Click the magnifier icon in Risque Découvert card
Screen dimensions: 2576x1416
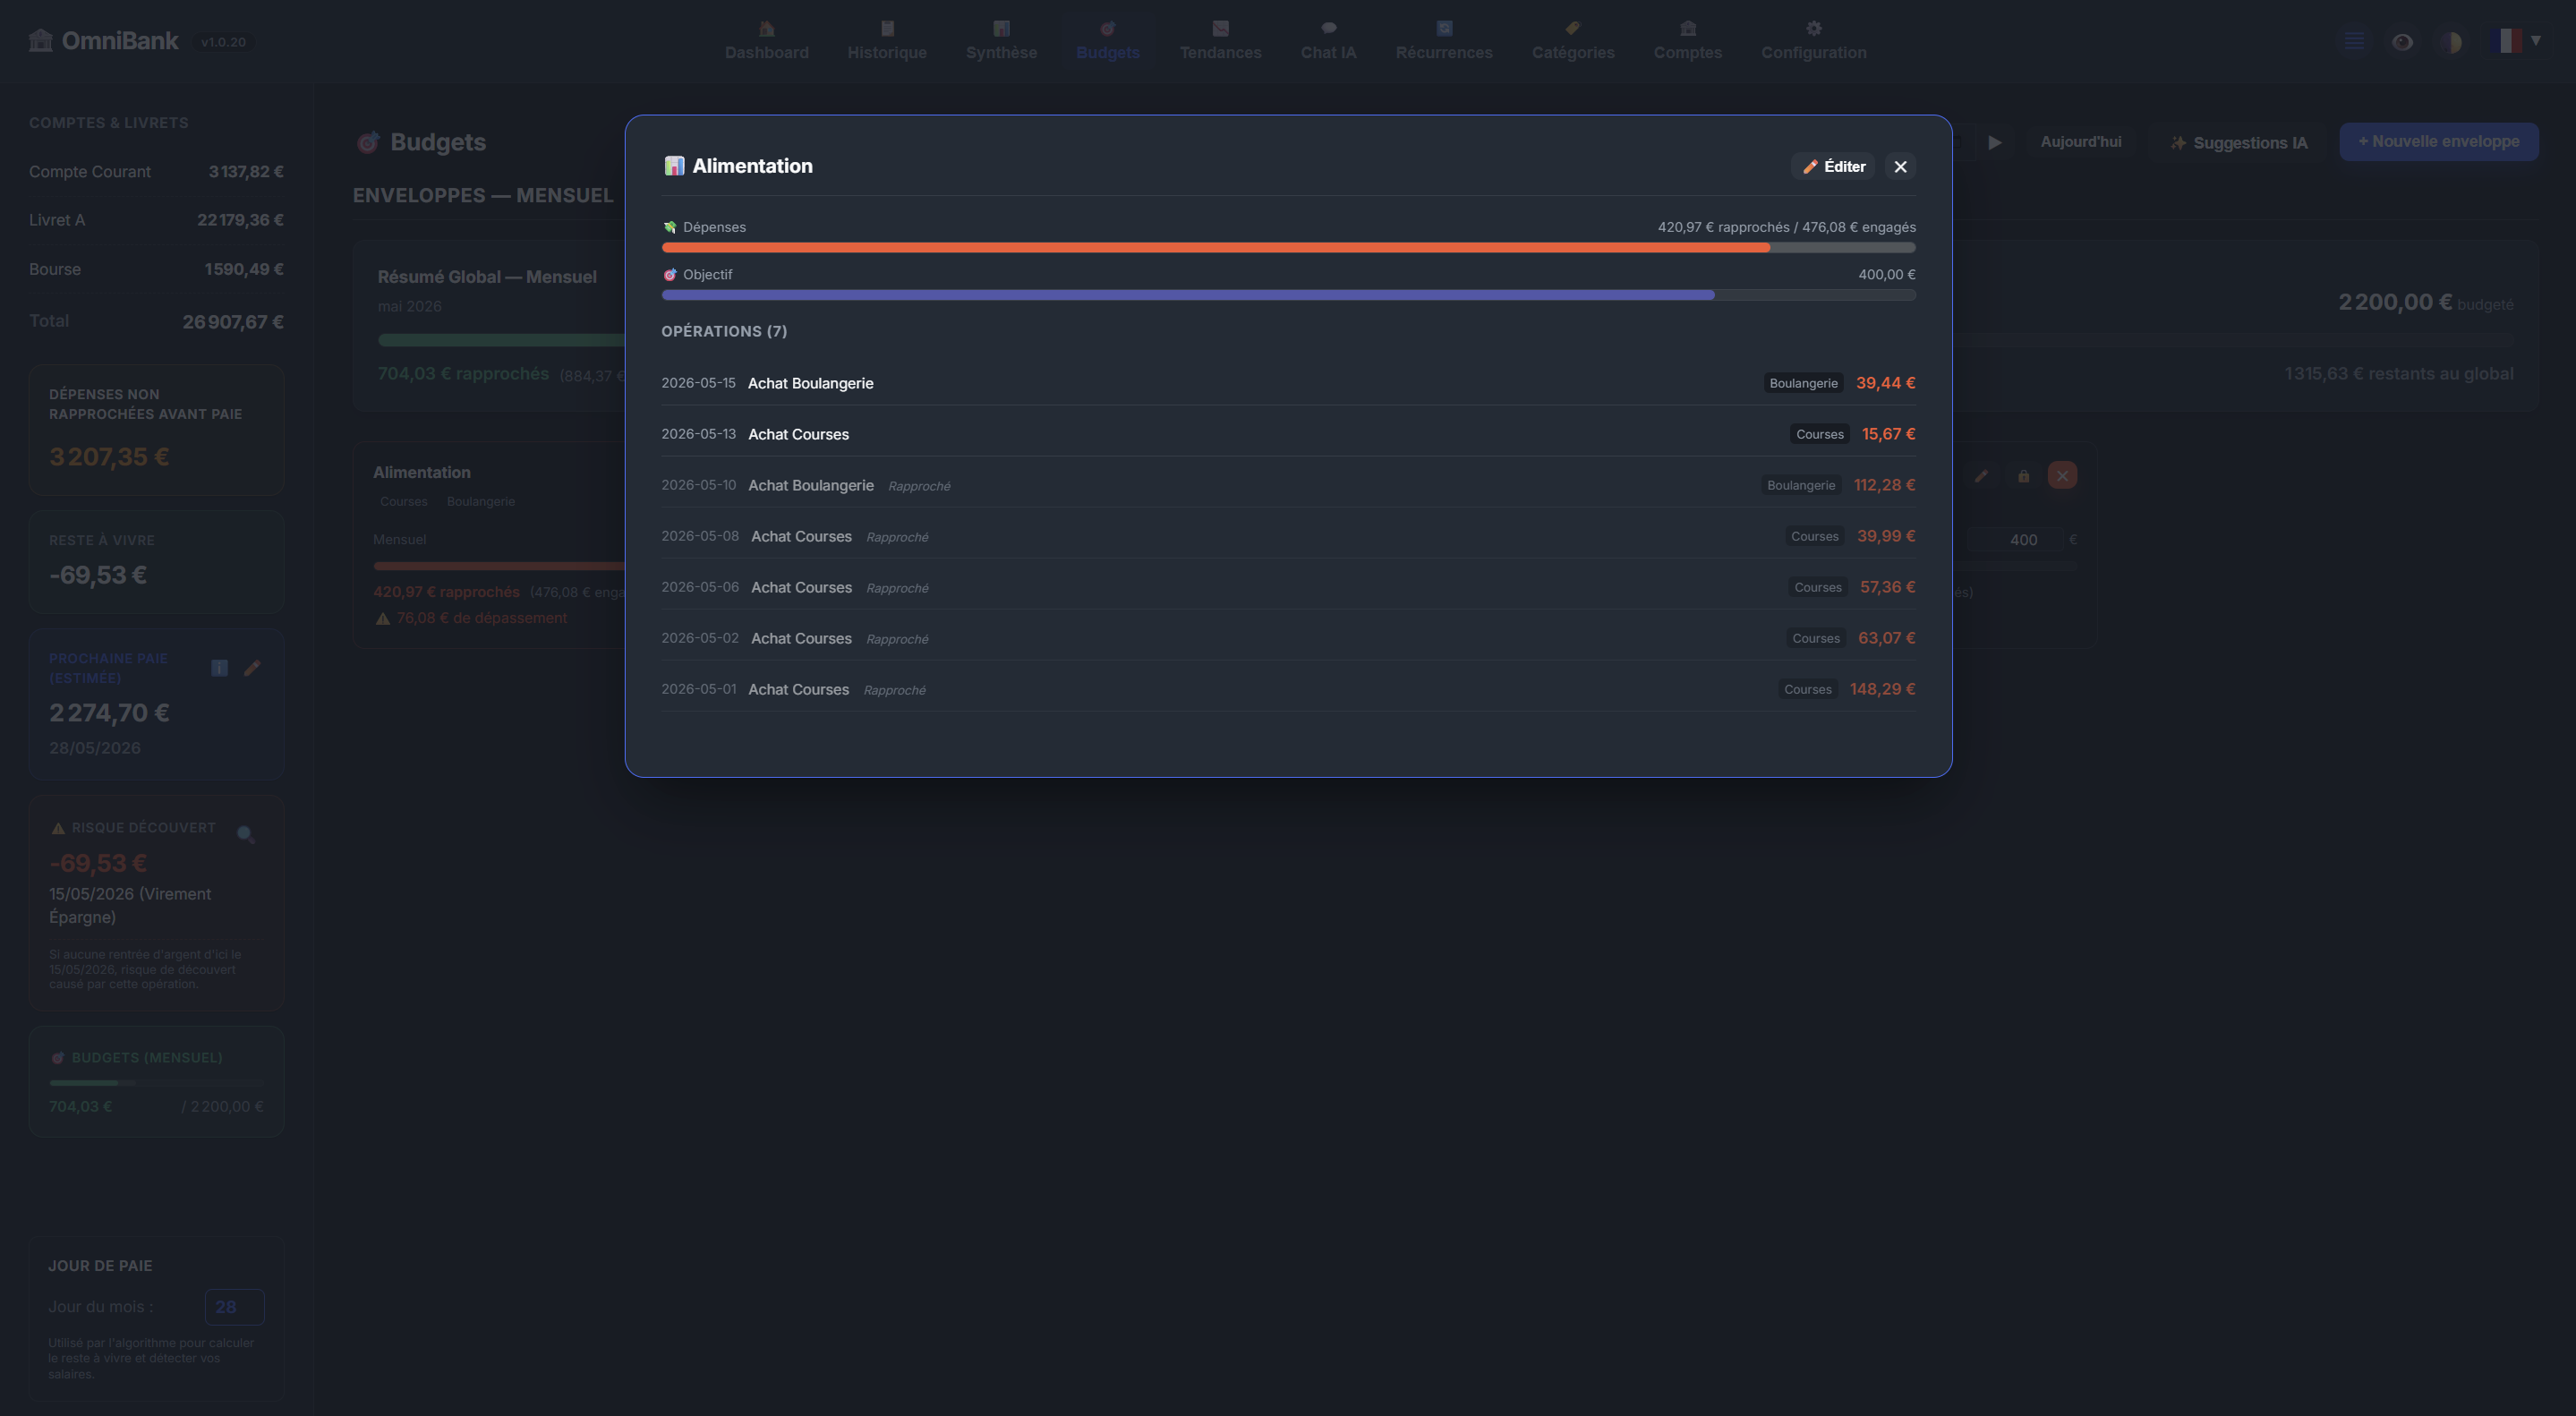pyautogui.click(x=245, y=834)
